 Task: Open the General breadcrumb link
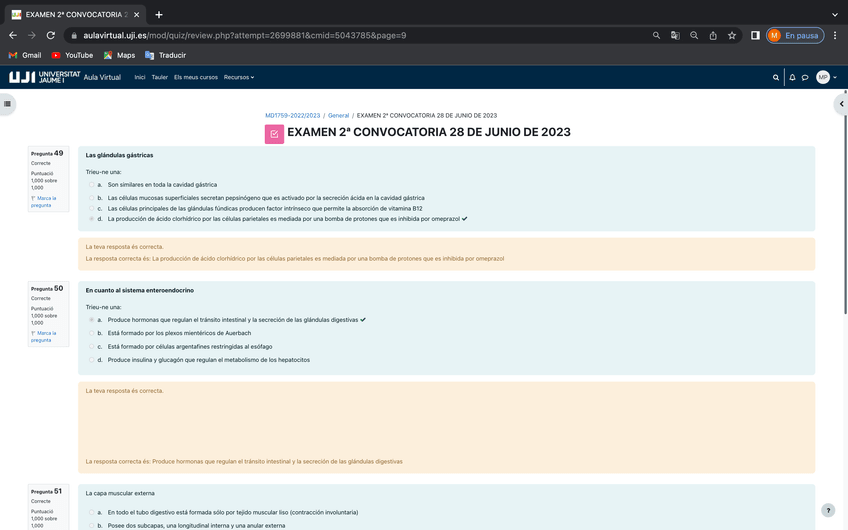pyautogui.click(x=339, y=116)
